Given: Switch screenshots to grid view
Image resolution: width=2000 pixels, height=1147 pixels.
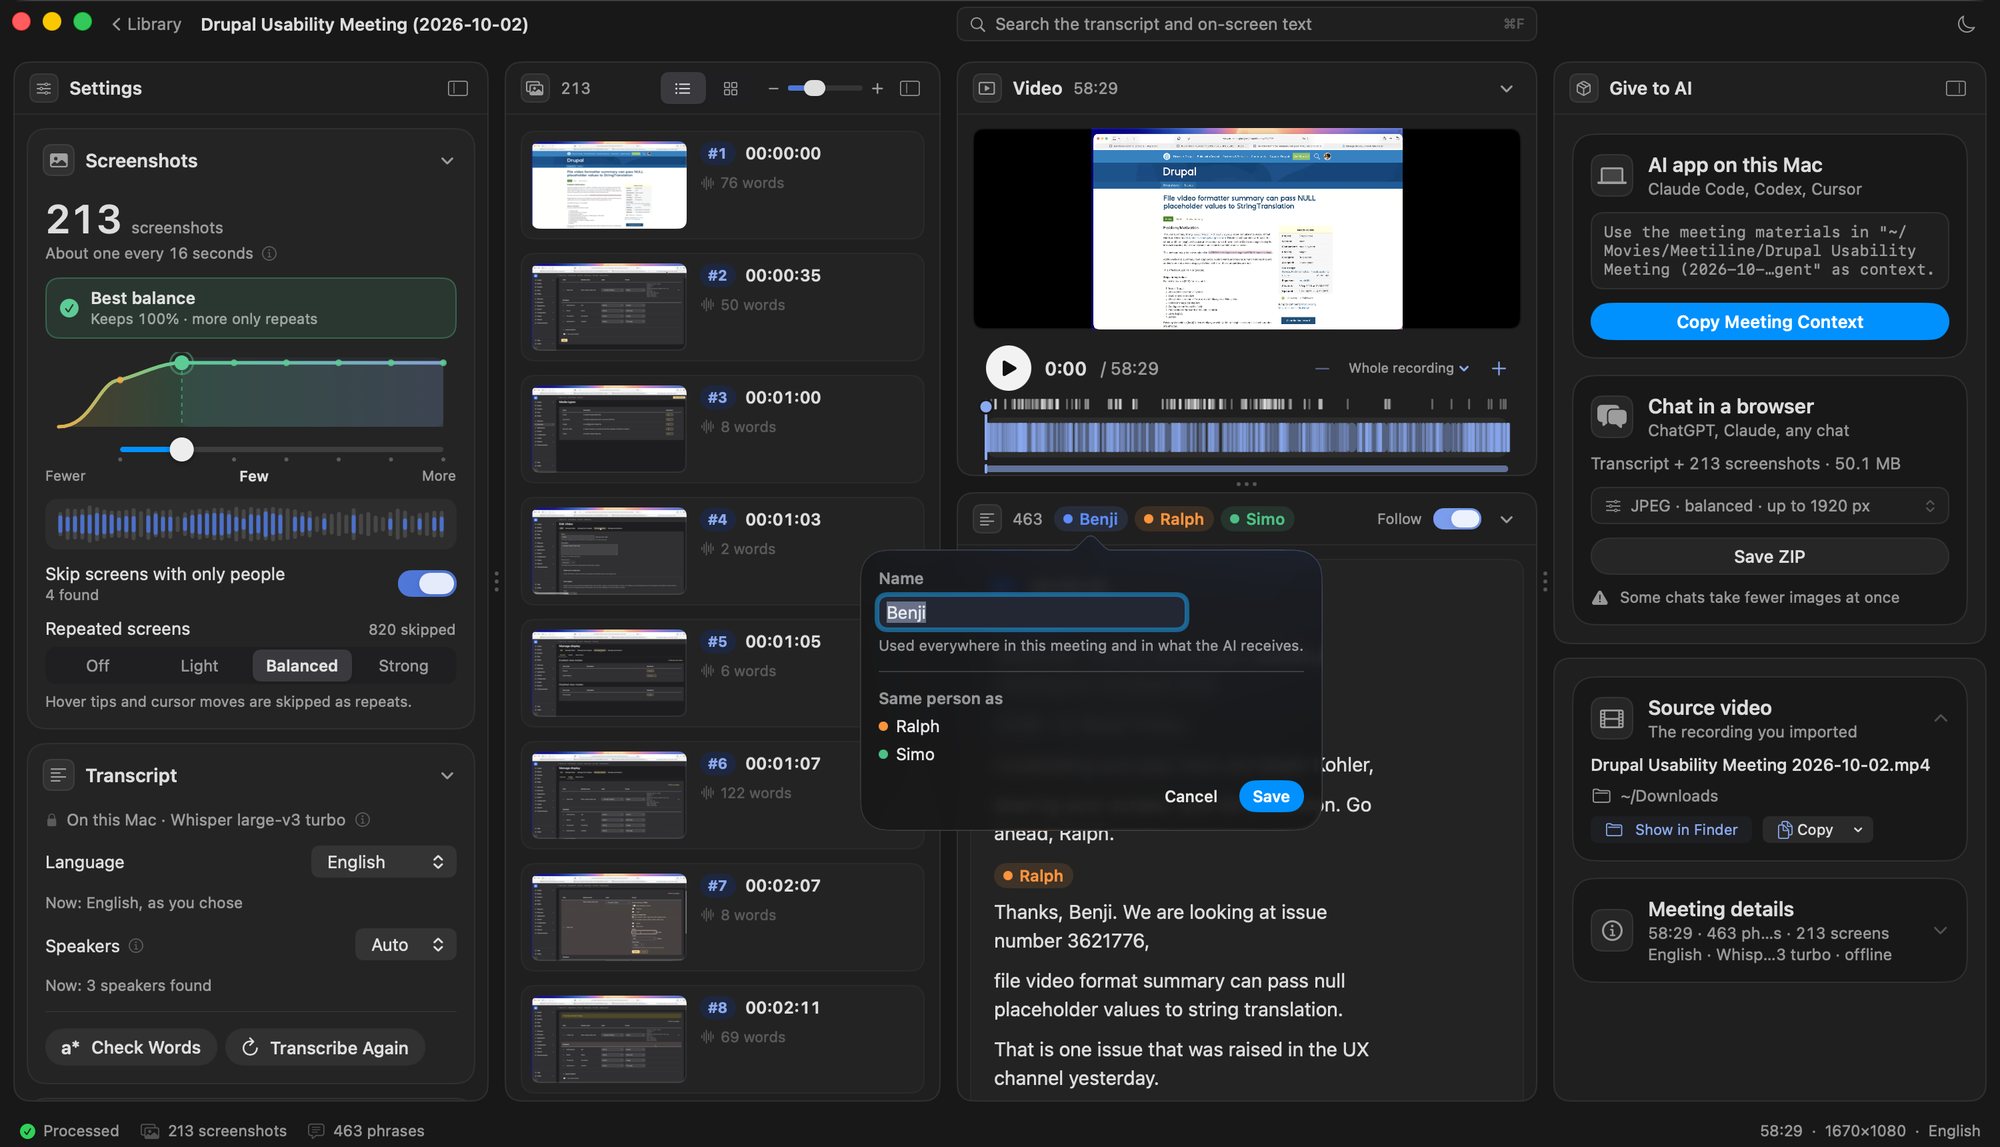Looking at the screenshot, I should tap(731, 88).
